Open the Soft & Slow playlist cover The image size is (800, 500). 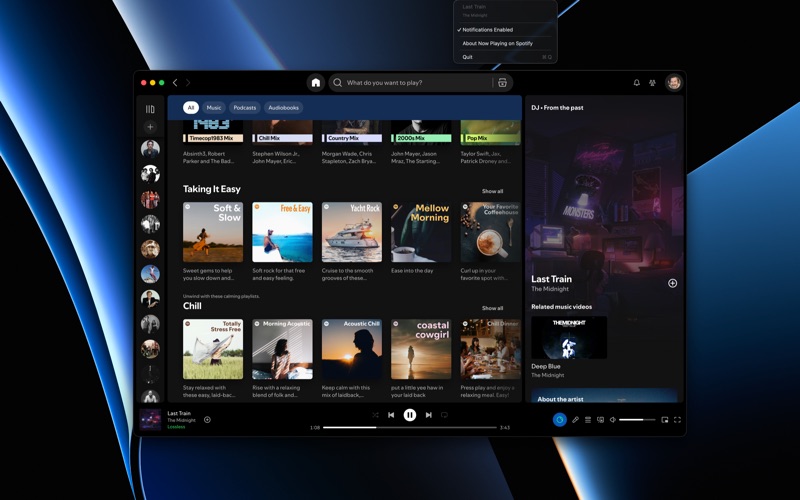213,232
